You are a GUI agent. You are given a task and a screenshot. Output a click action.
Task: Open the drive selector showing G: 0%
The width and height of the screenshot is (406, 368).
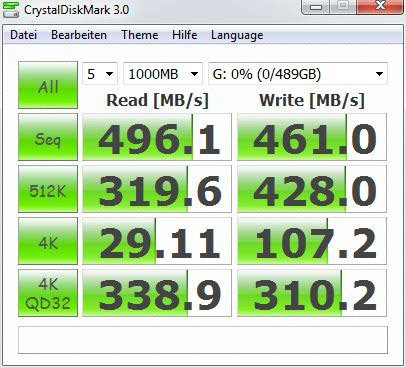(298, 74)
